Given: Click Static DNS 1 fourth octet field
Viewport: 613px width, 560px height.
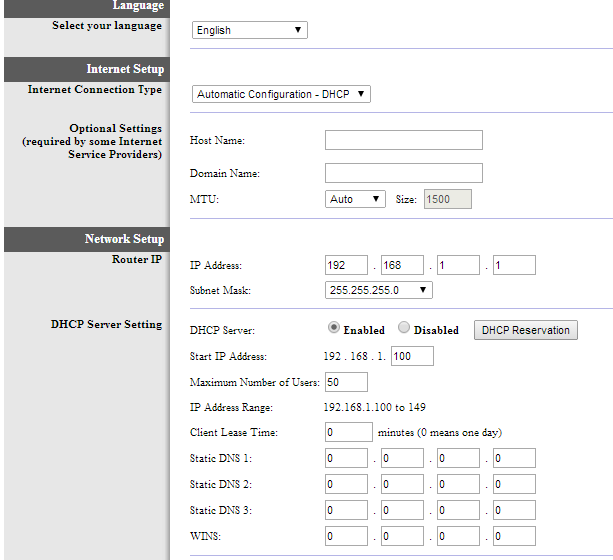Looking at the screenshot, I should [x=514, y=458].
